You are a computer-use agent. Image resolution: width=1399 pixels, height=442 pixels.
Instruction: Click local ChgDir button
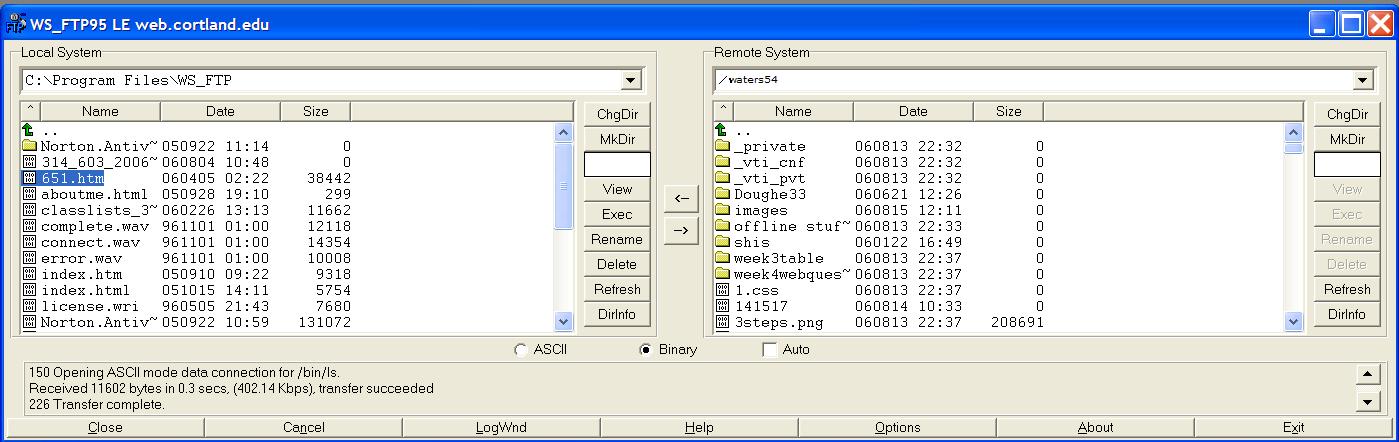click(617, 114)
